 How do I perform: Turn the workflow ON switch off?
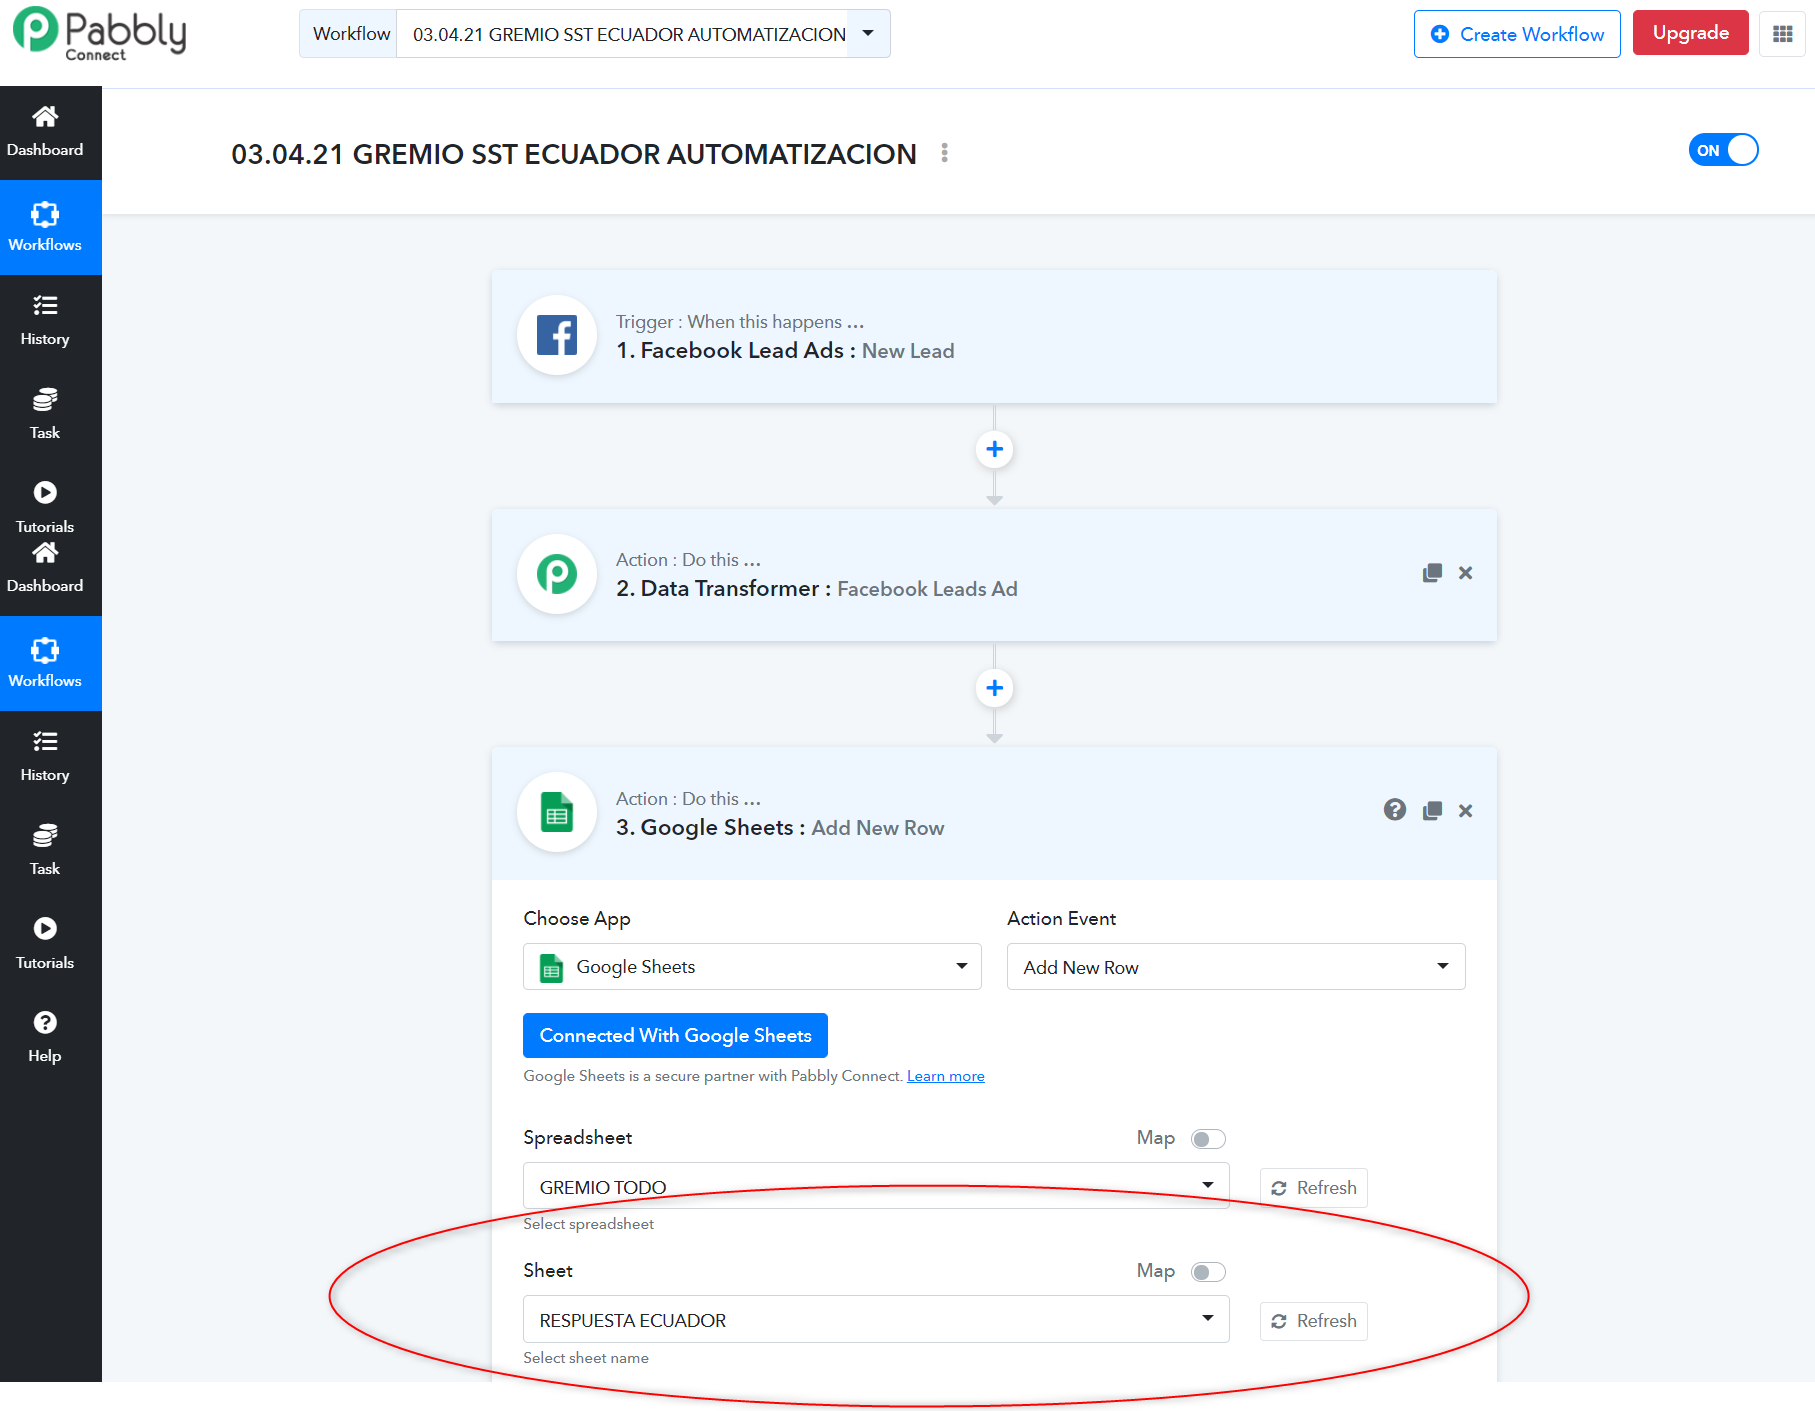click(x=1723, y=150)
